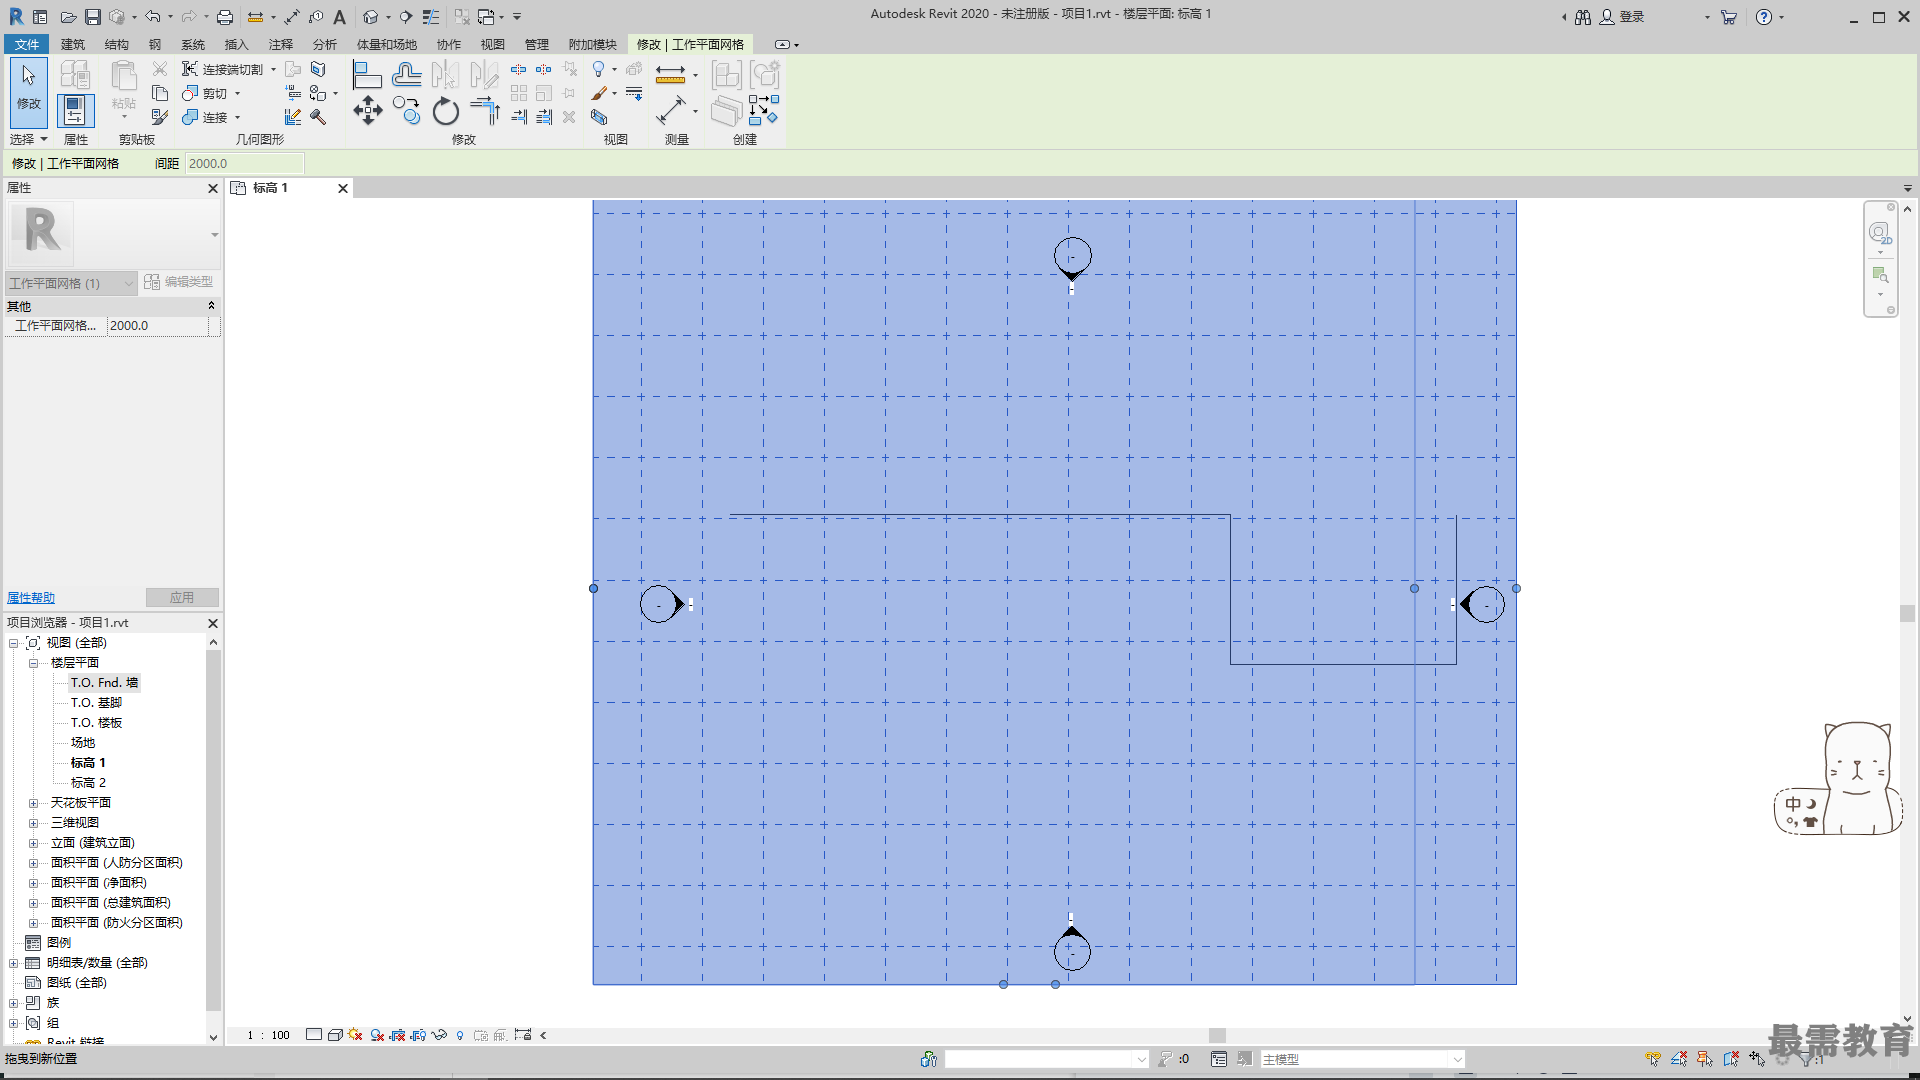Viewport: 1920px width, 1080px height.
Task: Click the Text 'A' icon in quick access toolbar
Action: coord(340,17)
